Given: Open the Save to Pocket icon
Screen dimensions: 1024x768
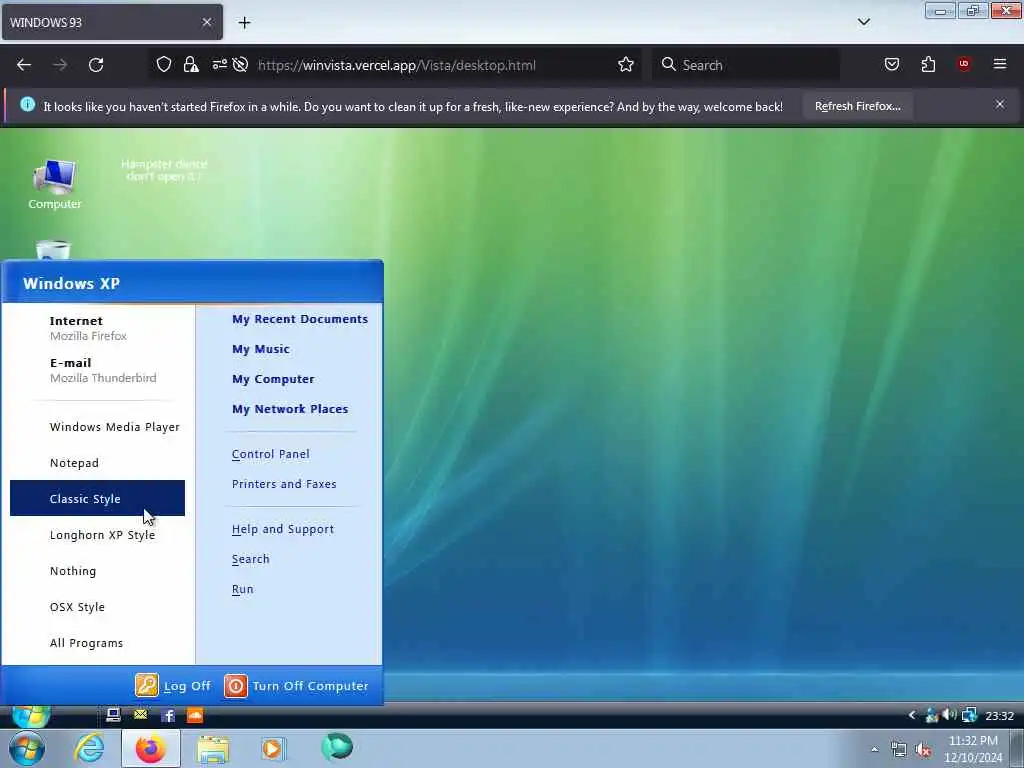Looking at the screenshot, I should coord(891,64).
